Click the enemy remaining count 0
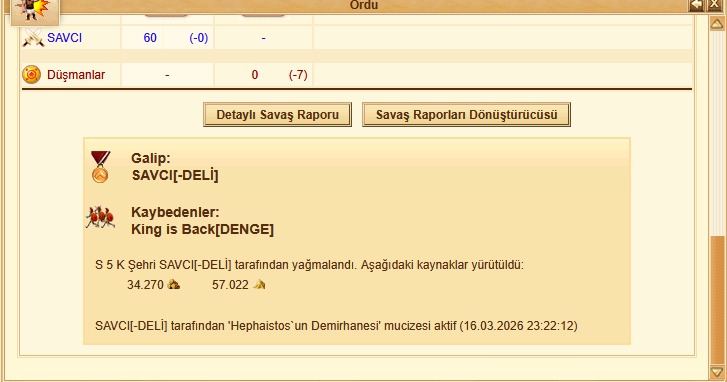 (x=255, y=75)
